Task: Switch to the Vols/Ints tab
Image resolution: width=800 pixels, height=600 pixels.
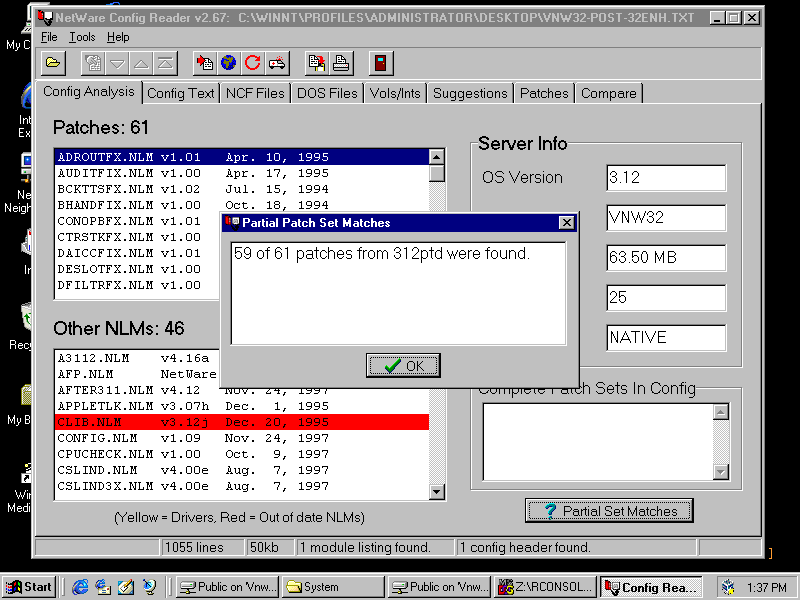Action: (x=395, y=93)
